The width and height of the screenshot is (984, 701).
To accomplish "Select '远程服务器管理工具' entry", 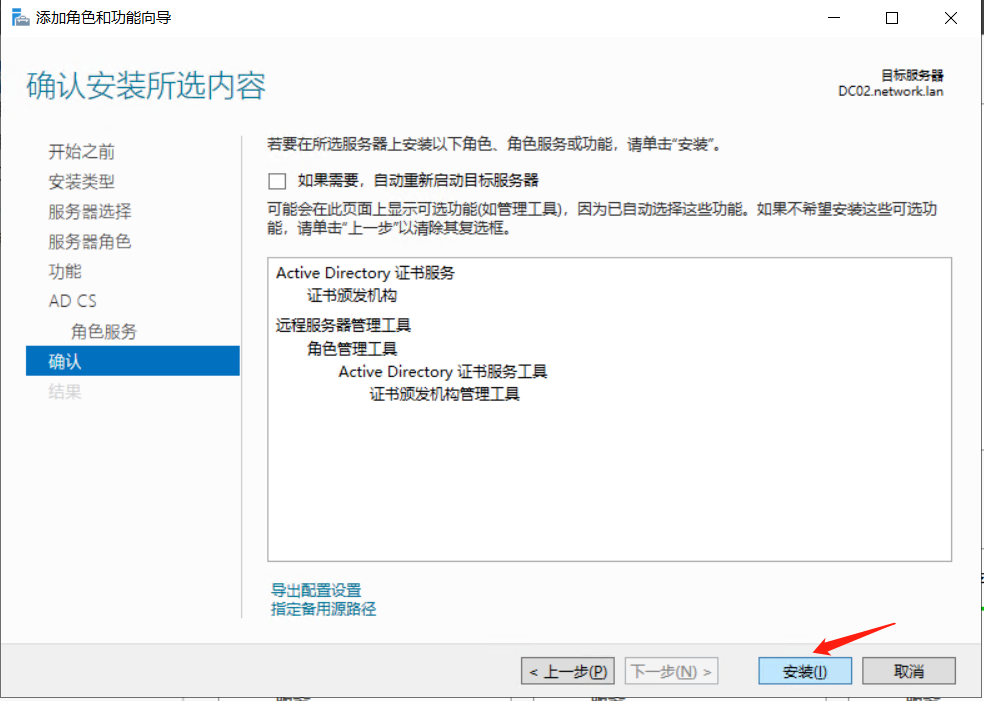I will click(343, 325).
